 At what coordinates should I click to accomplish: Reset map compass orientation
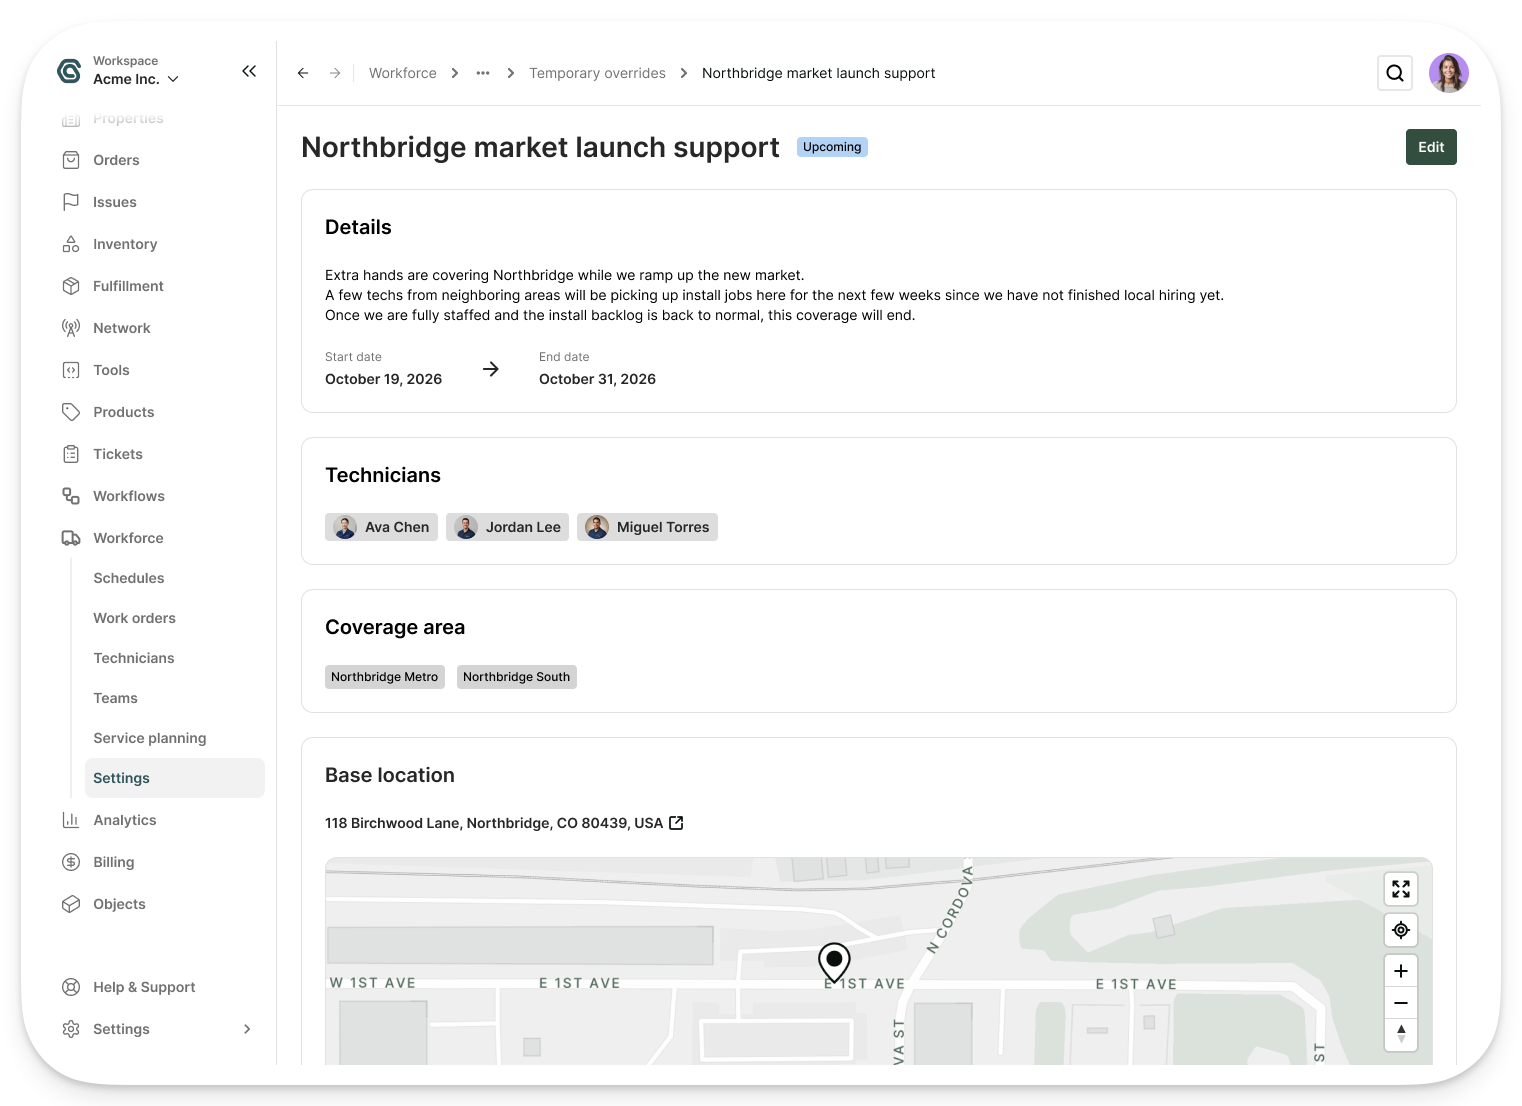[x=1401, y=1034]
